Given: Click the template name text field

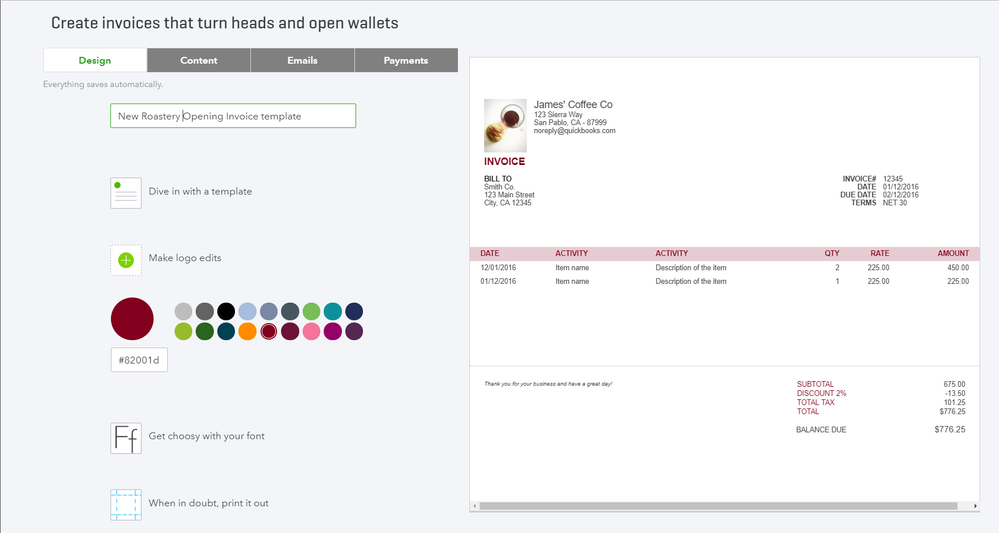Looking at the screenshot, I should (x=232, y=116).
